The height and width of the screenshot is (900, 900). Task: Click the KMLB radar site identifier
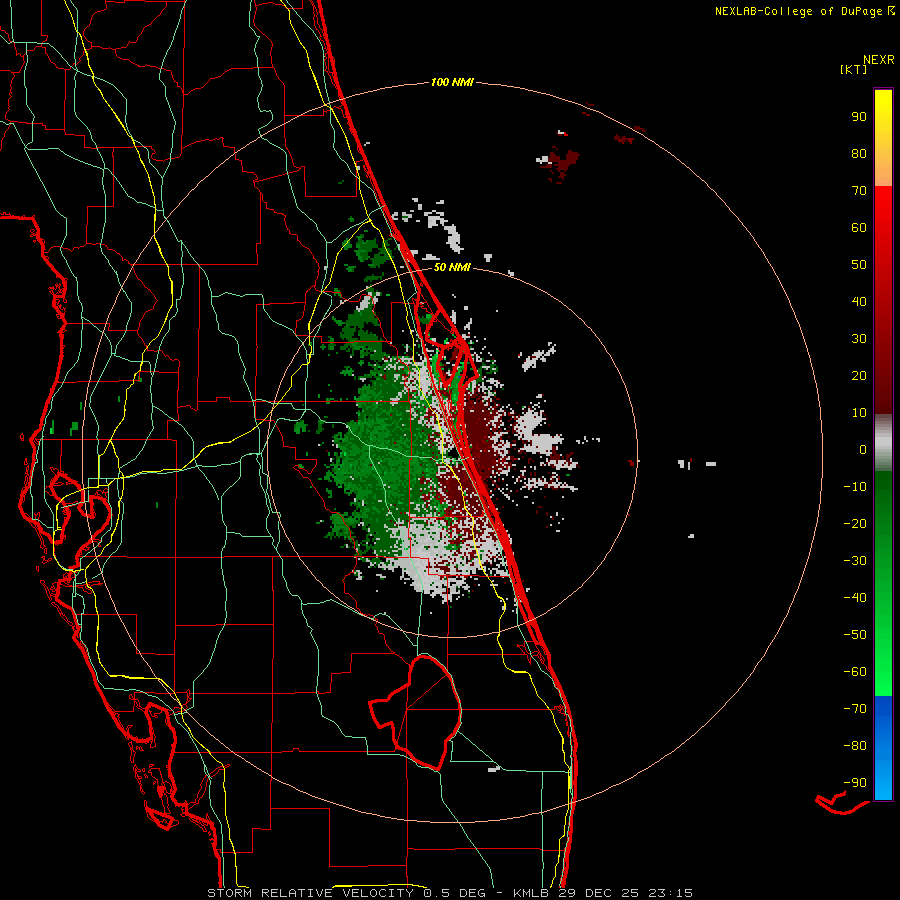pos(531,893)
